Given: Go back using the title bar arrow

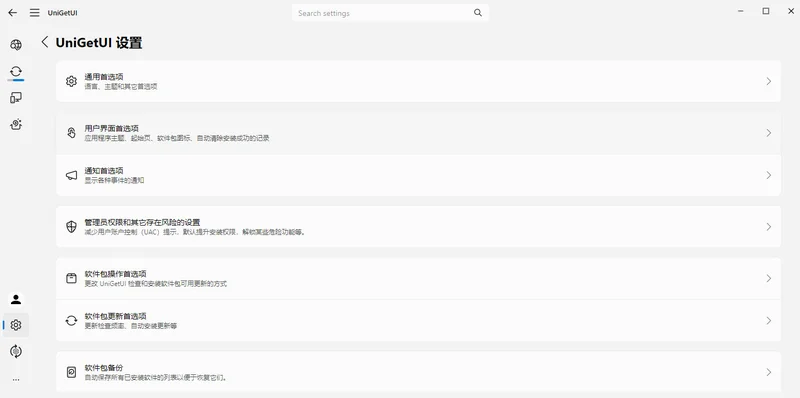Looking at the screenshot, I should pyautogui.click(x=13, y=13).
